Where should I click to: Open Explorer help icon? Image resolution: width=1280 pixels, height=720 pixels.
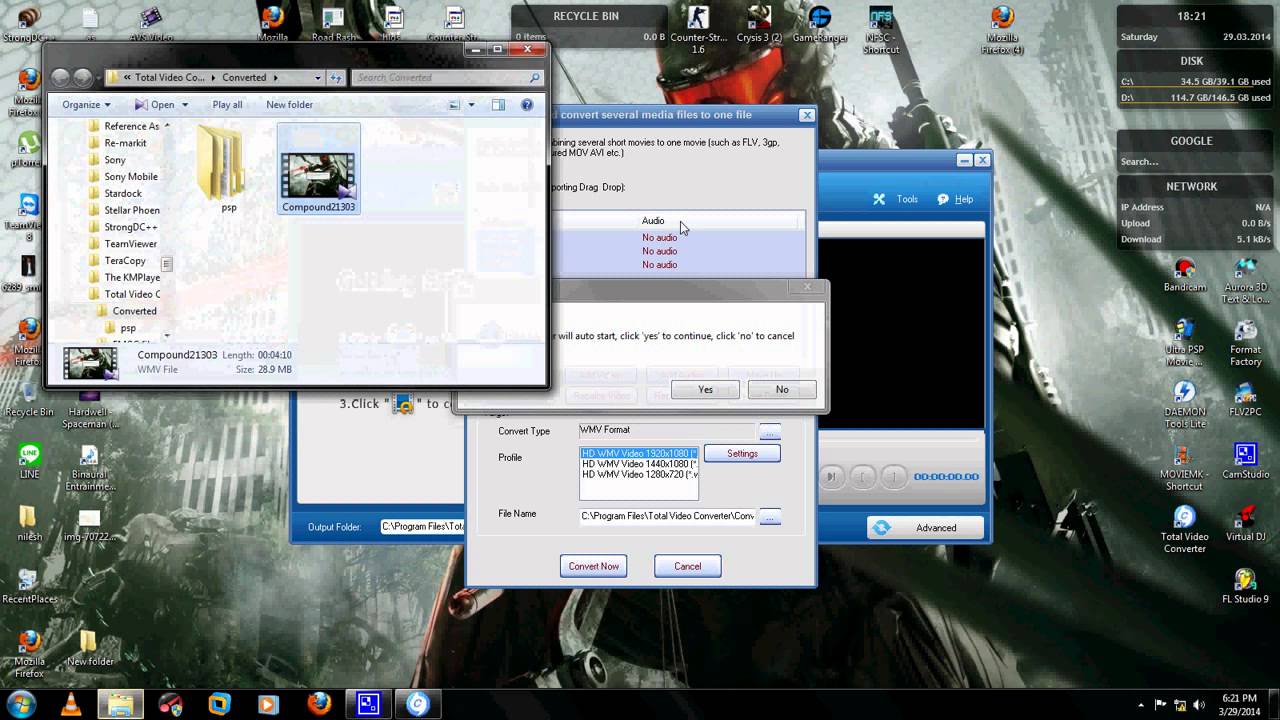tap(527, 105)
